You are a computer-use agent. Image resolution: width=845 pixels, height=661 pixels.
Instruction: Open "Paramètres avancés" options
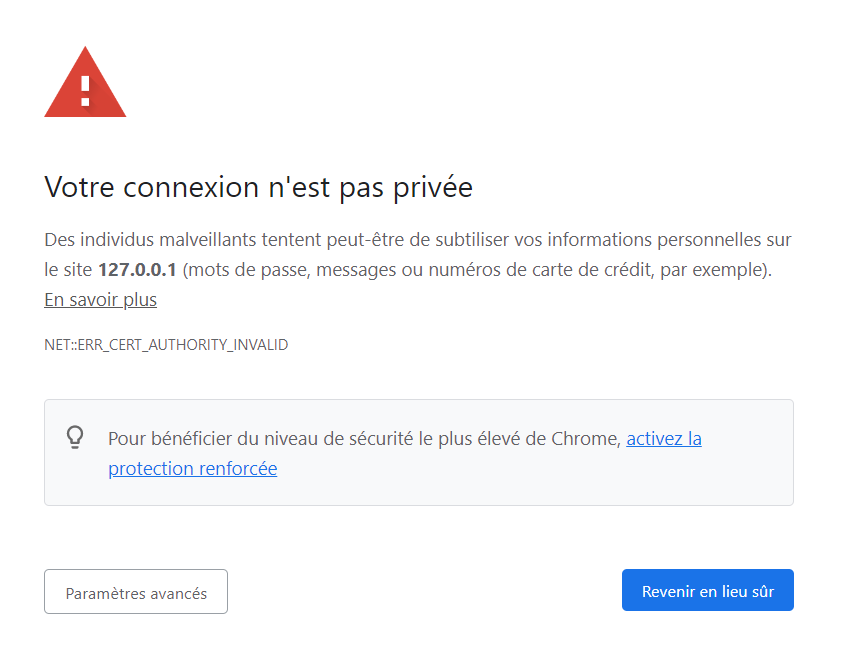[136, 592]
